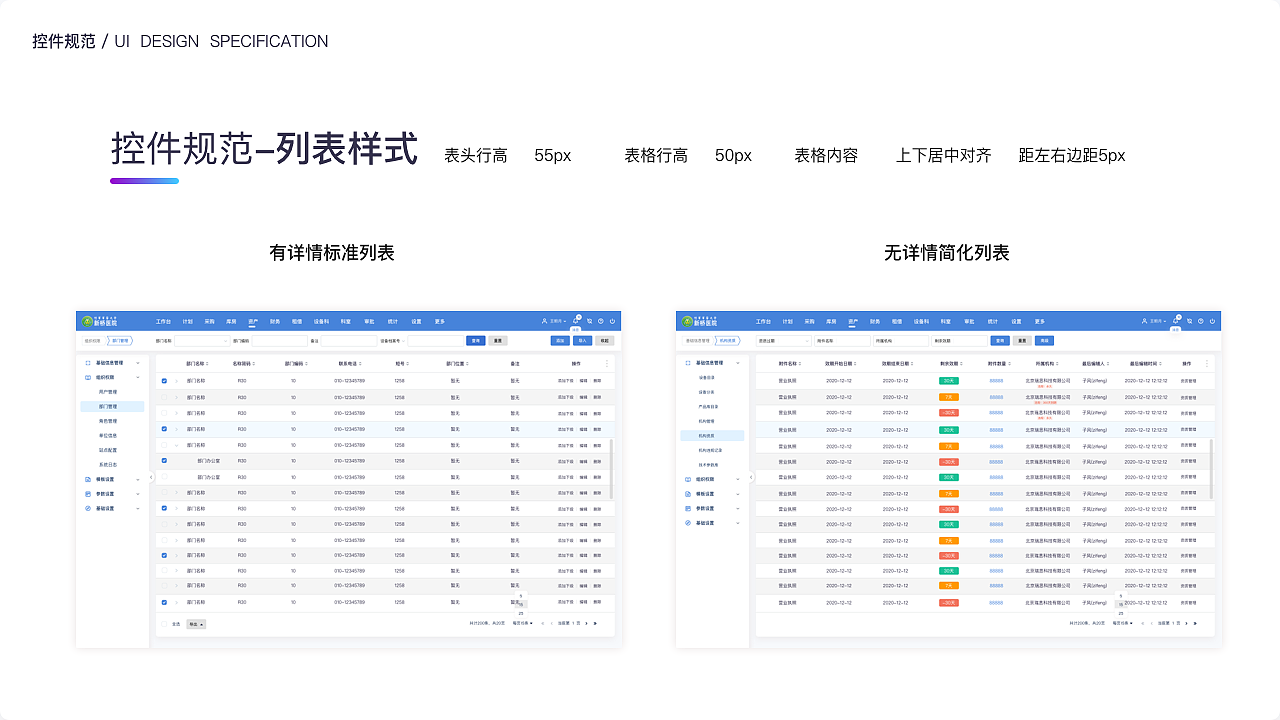Go to last page in standard list pagination

pyautogui.click(x=595, y=623)
